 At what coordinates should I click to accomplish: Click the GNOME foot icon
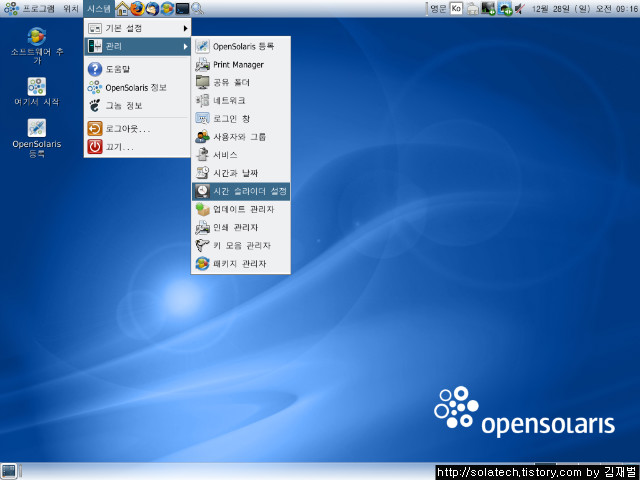pos(95,106)
